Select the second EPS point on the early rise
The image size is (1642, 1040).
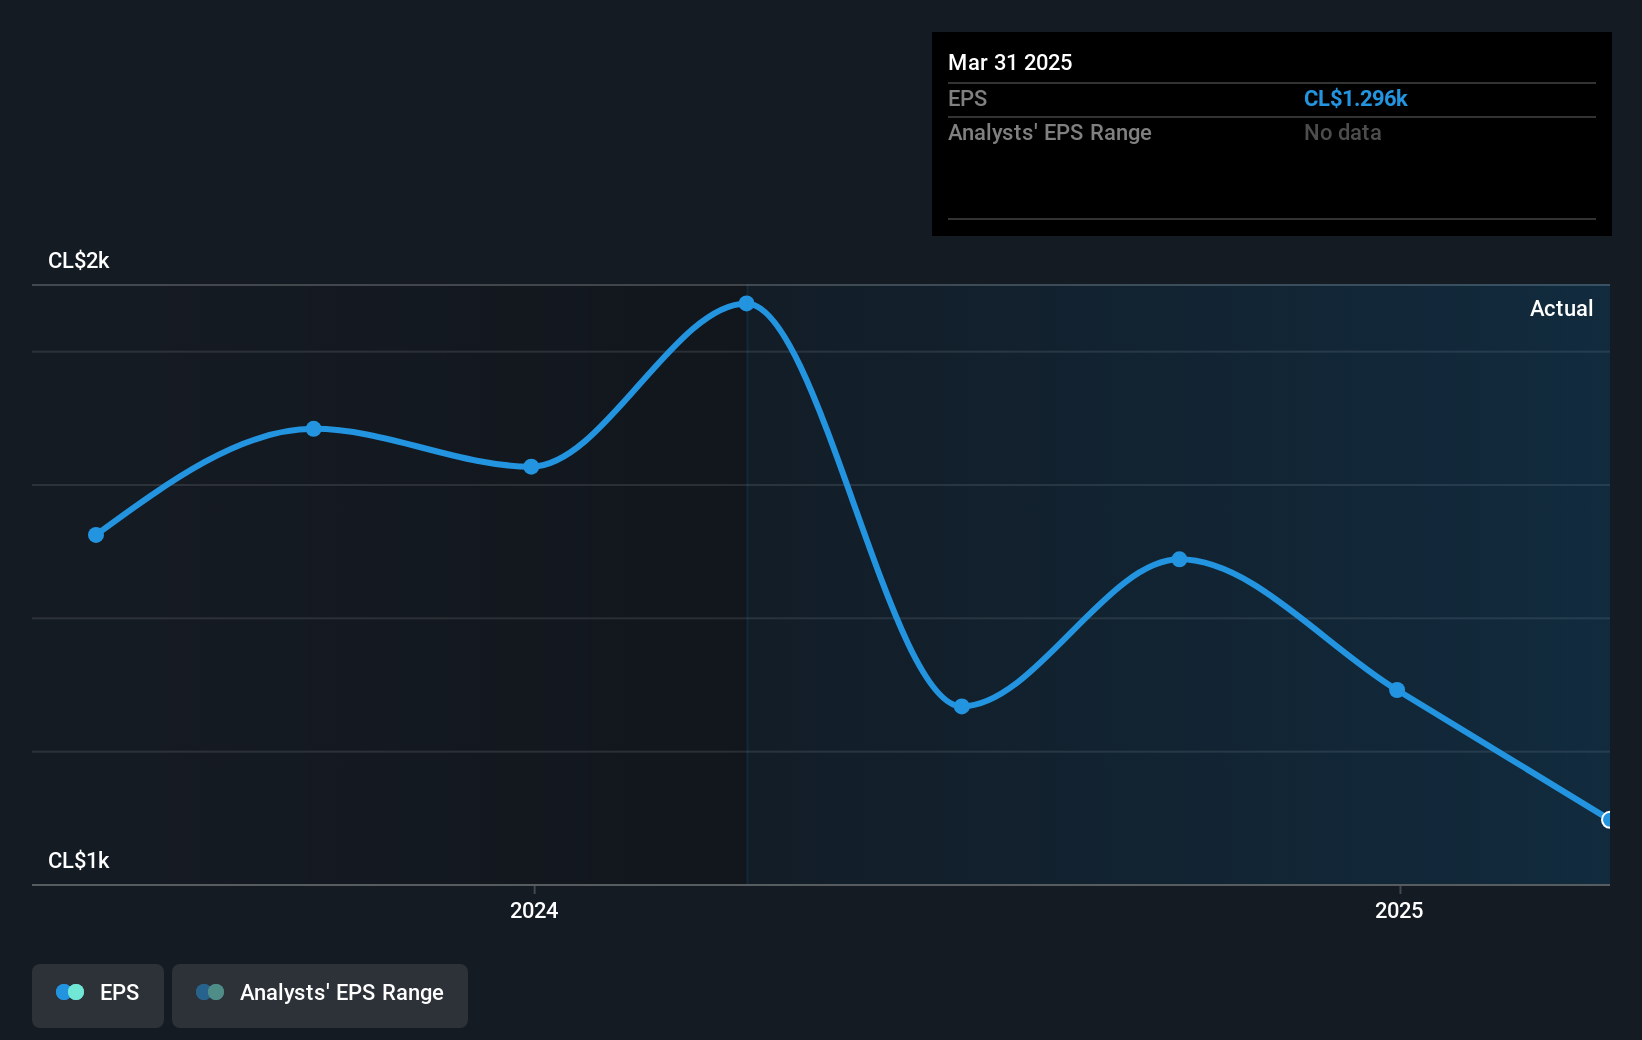[x=314, y=429]
